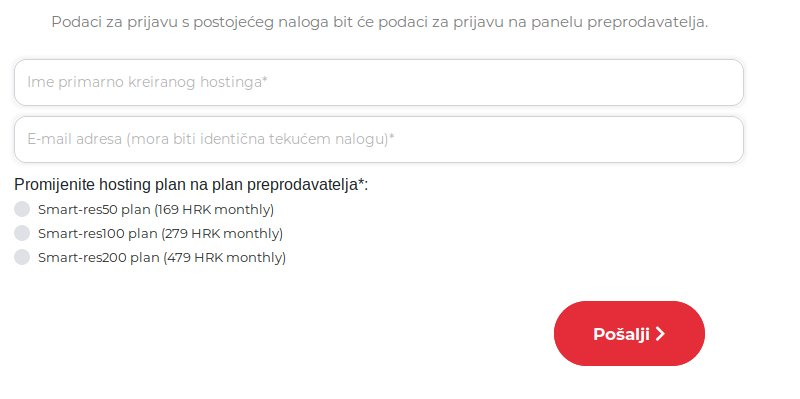This screenshot has height=399, width=800.
Task: Click into the E-mail adresa input field
Action: pos(379,140)
